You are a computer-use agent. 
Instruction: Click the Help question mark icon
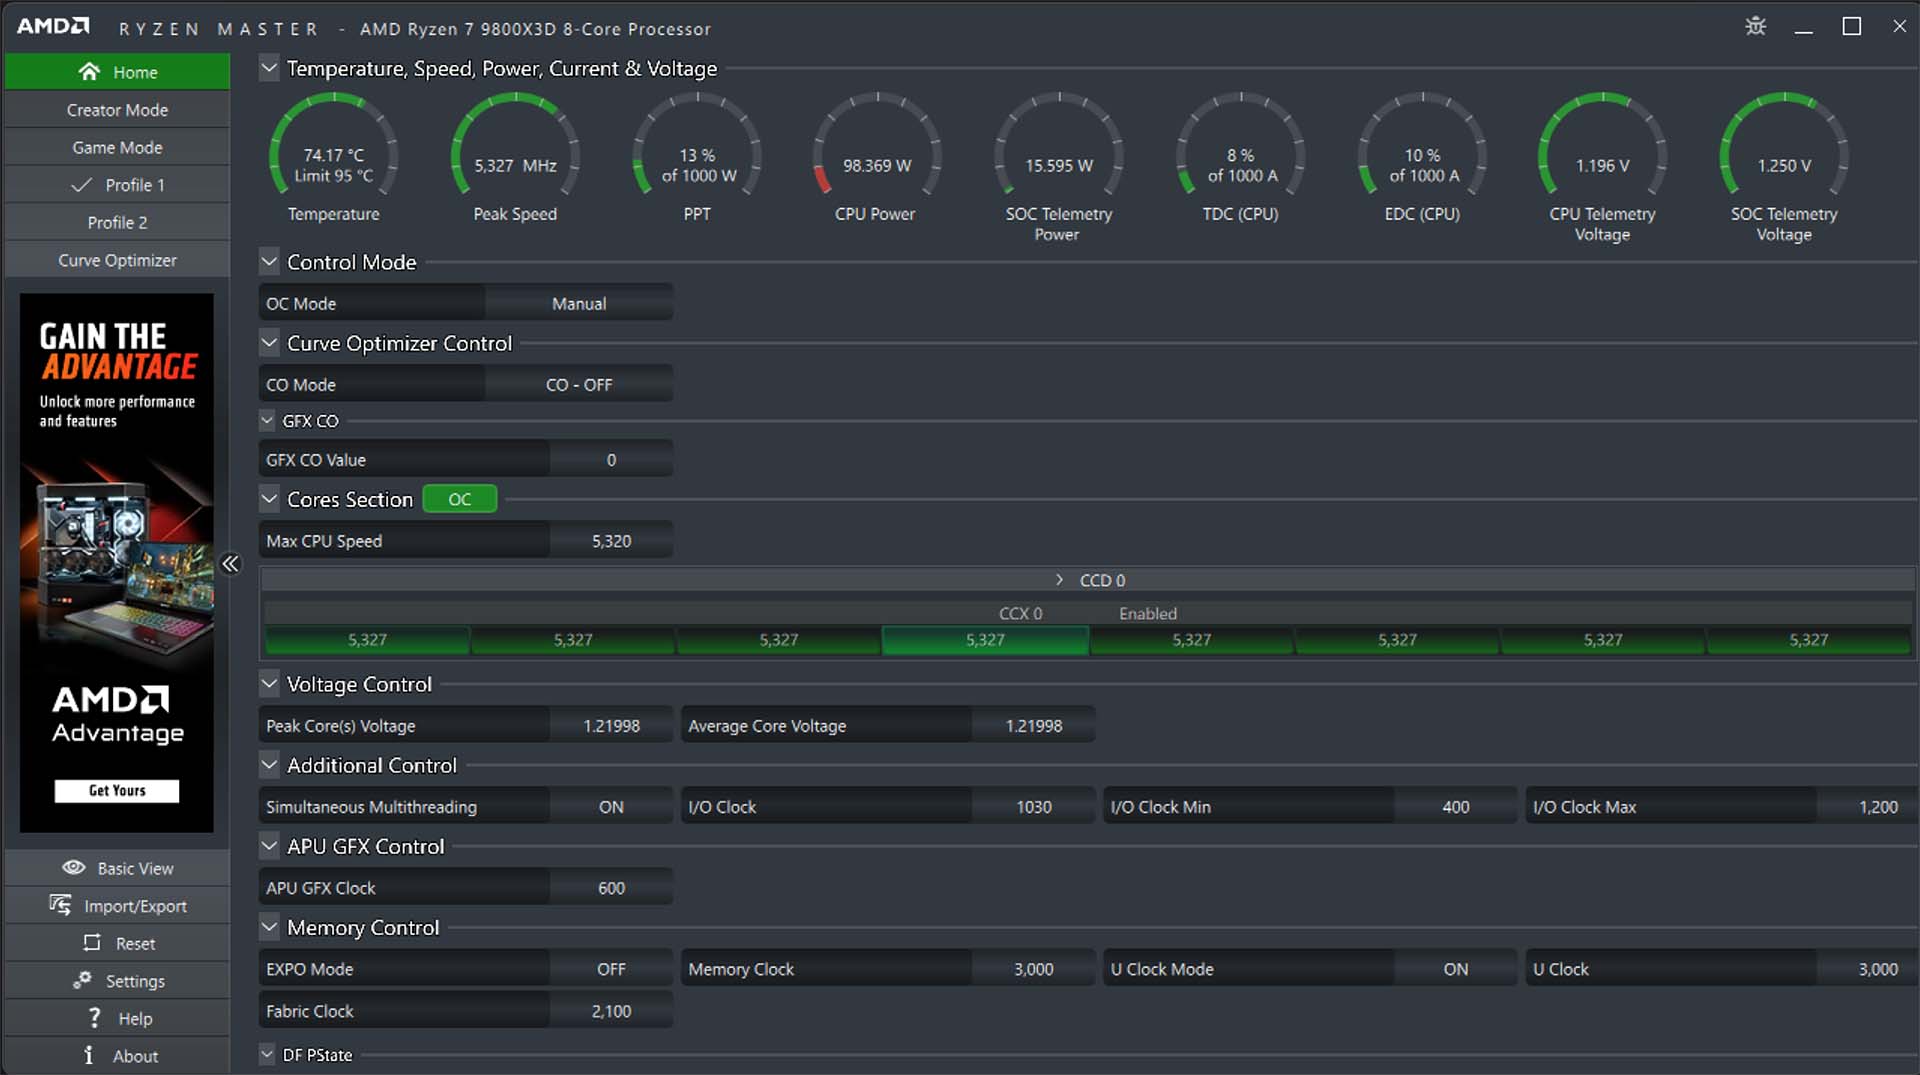[94, 1017]
